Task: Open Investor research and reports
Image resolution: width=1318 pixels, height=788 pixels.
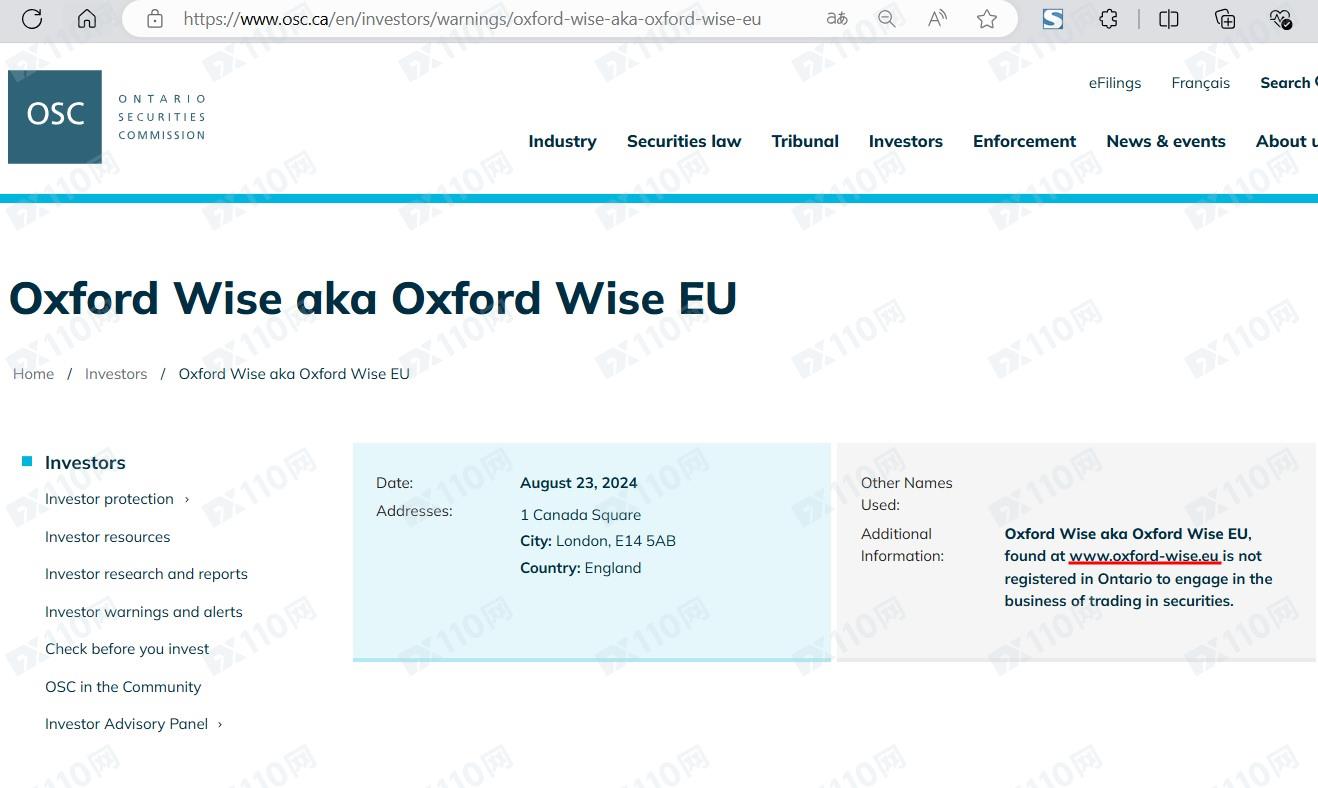Action: [x=146, y=574]
